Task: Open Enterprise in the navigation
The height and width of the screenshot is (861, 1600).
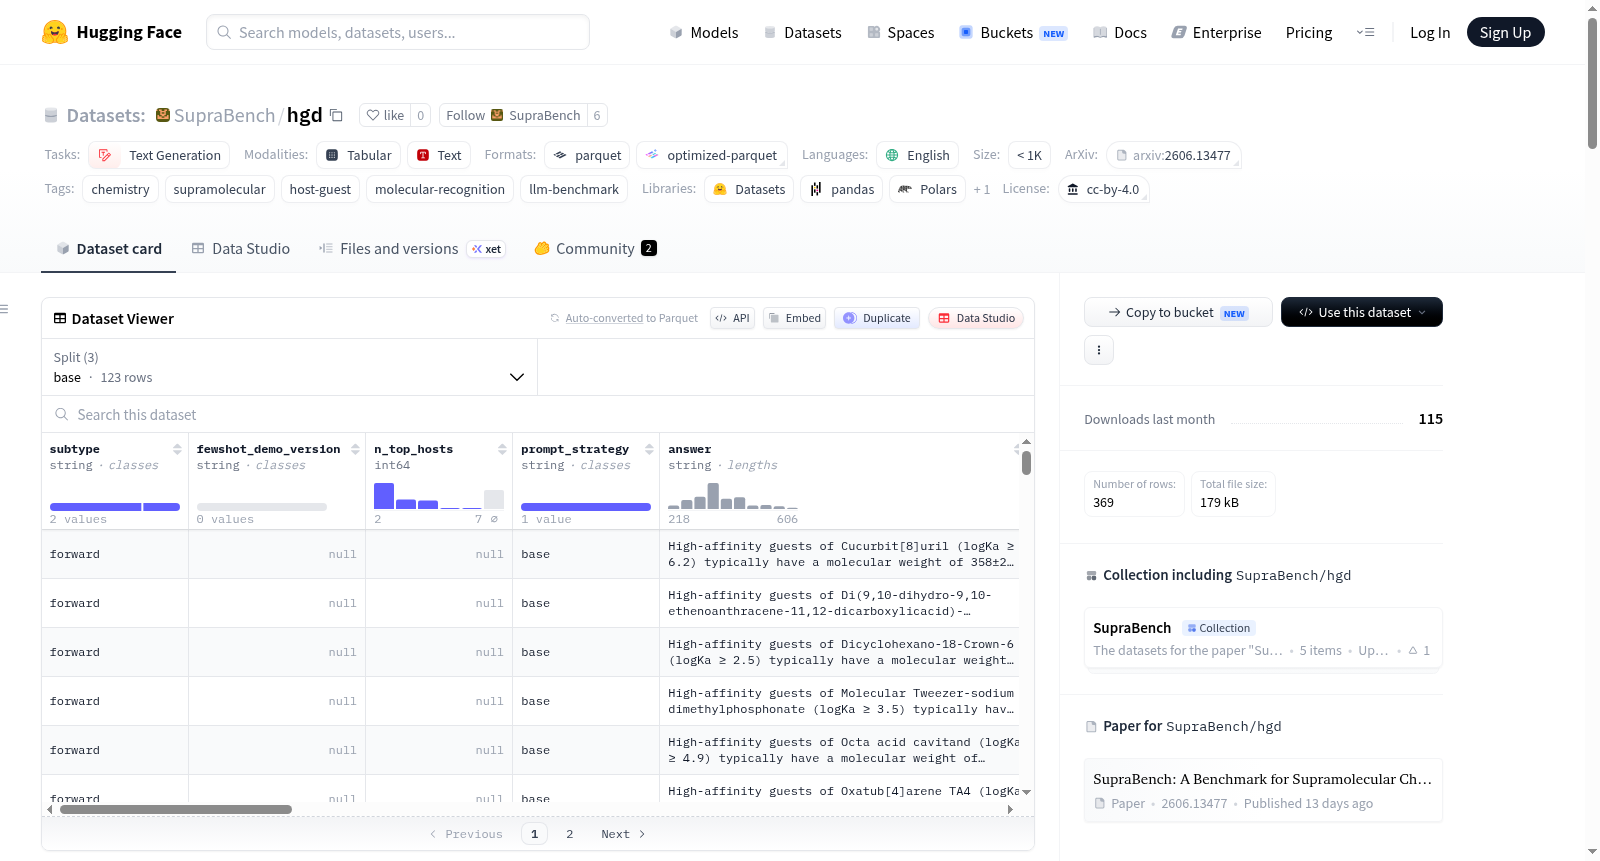Action: click(1216, 32)
